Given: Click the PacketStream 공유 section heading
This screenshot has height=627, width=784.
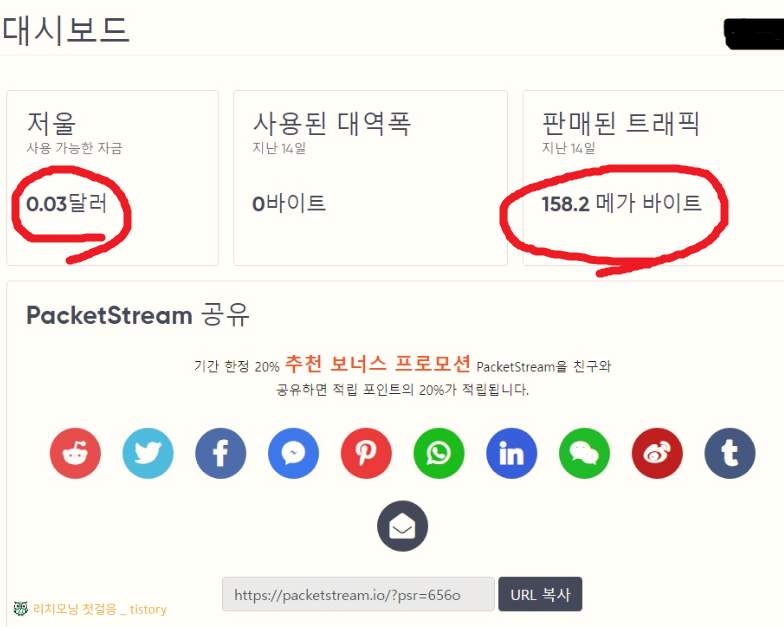Looking at the screenshot, I should coord(138,315).
